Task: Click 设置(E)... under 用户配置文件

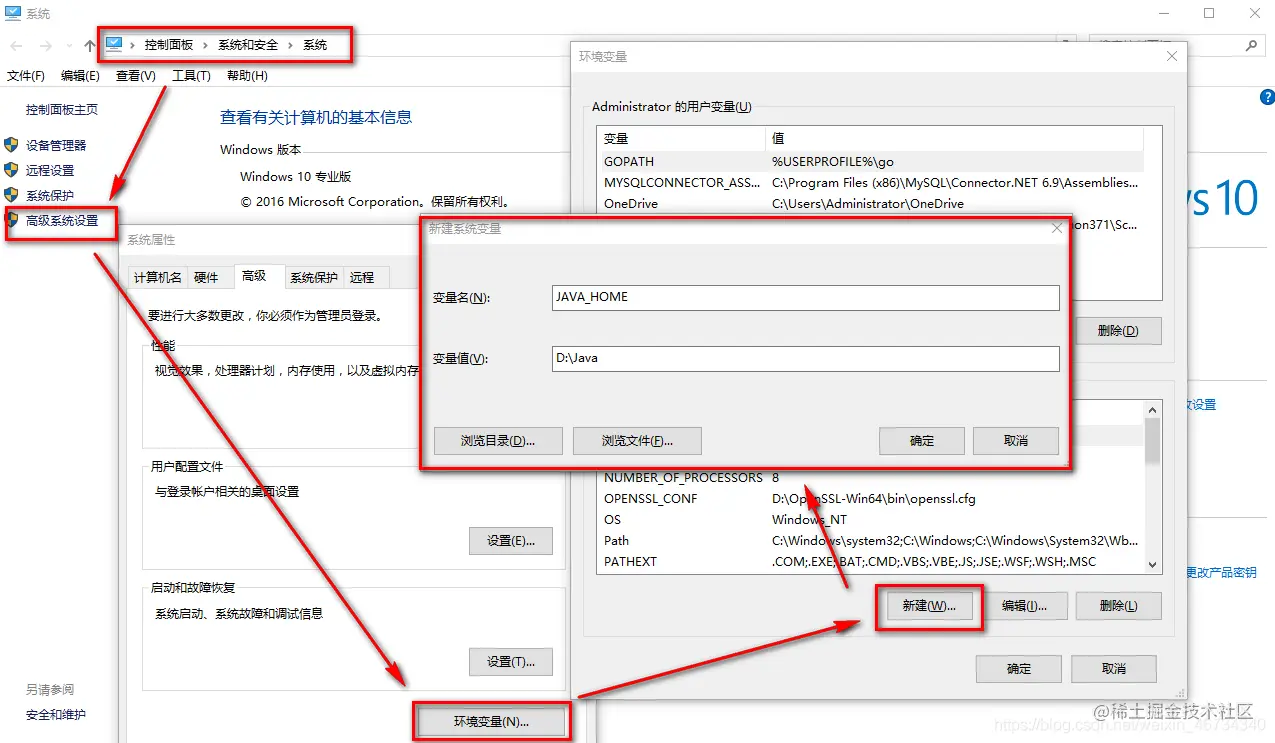Action: [511, 540]
